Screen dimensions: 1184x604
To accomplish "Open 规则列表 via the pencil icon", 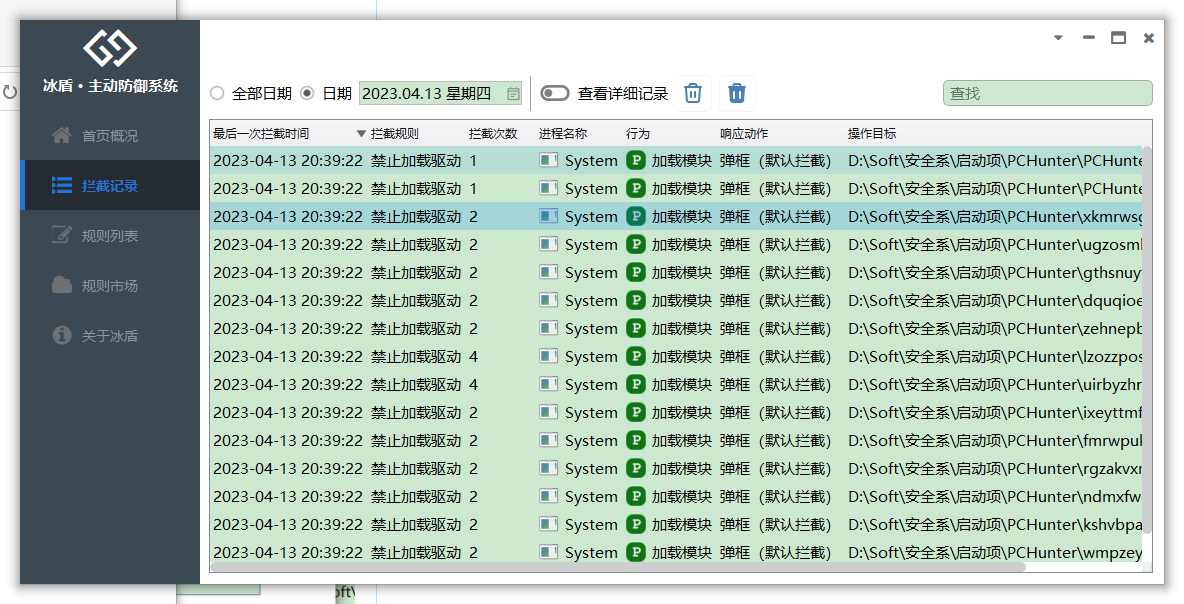I will pos(62,235).
